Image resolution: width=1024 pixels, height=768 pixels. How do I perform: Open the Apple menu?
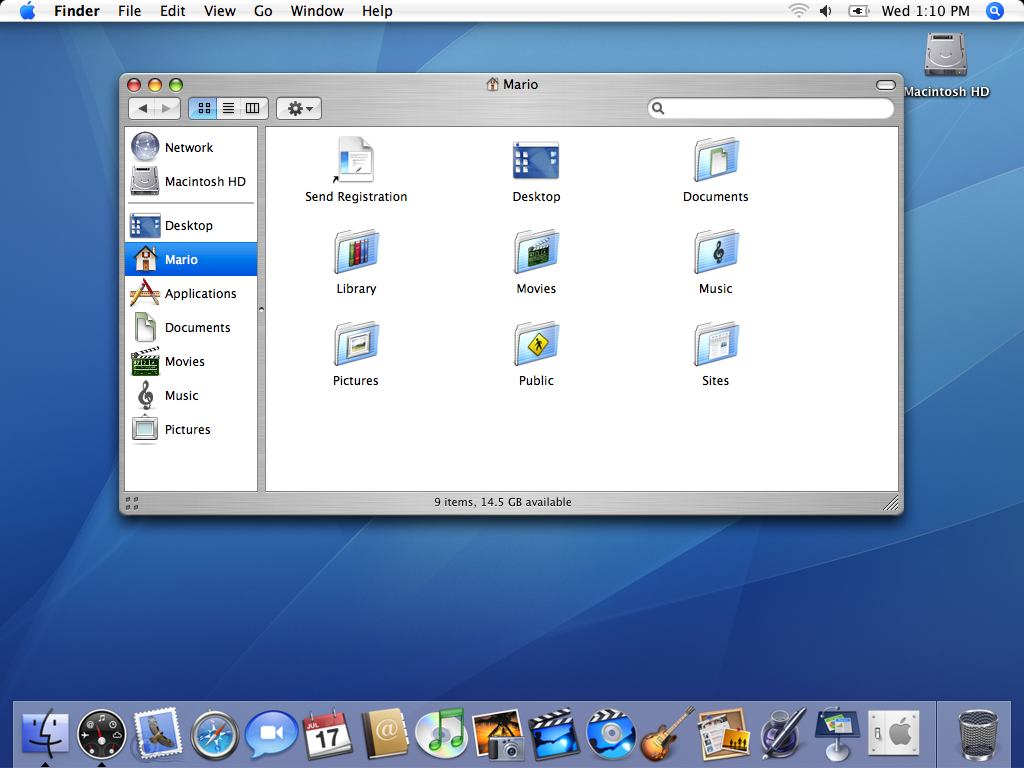pyautogui.click(x=27, y=11)
